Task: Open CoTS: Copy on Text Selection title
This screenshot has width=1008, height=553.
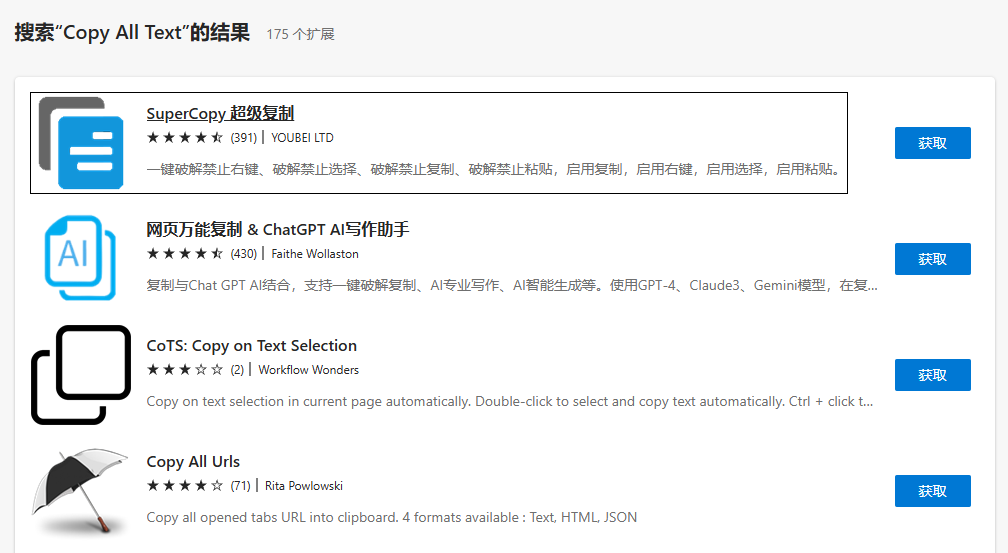Action: [251, 346]
